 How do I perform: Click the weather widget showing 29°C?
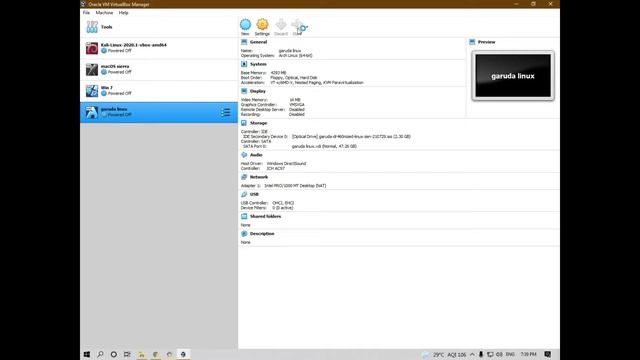pyautogui.click(x=444, y=354)
